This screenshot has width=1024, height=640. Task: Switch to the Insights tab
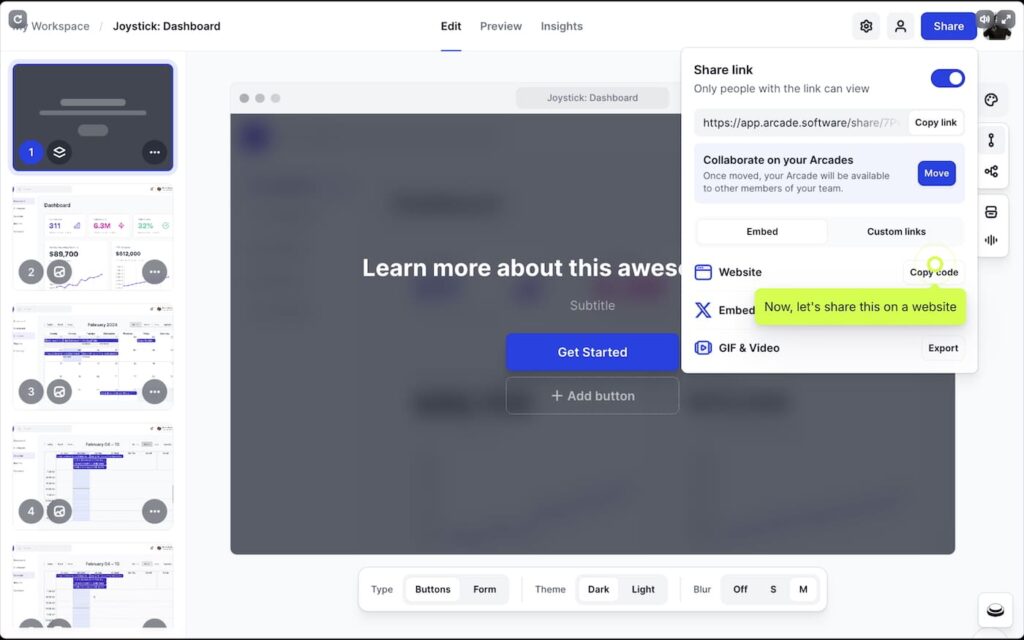pos(562,26)
